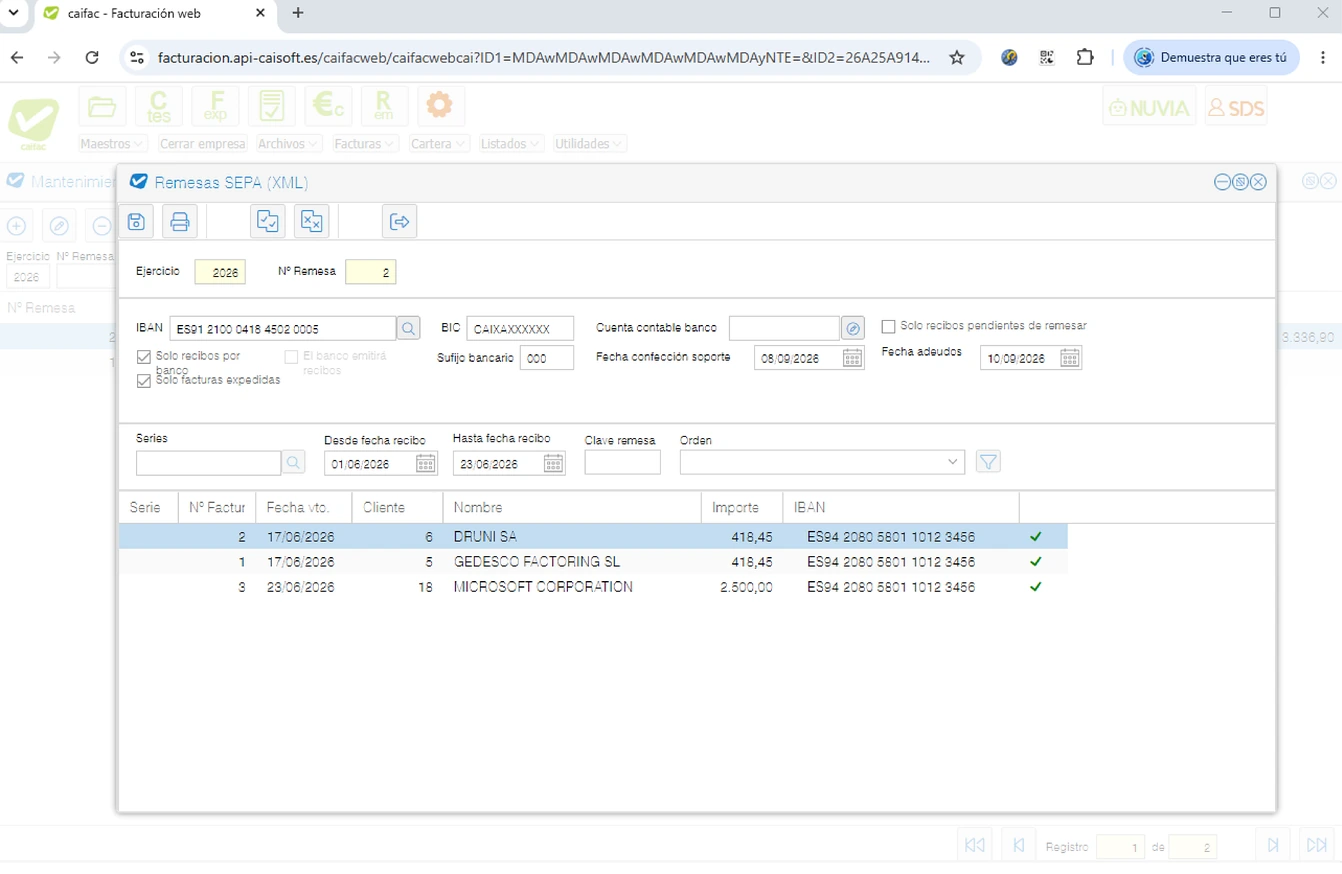
Task: Open the folder icon in main toolbar
Action: point(102,106)
